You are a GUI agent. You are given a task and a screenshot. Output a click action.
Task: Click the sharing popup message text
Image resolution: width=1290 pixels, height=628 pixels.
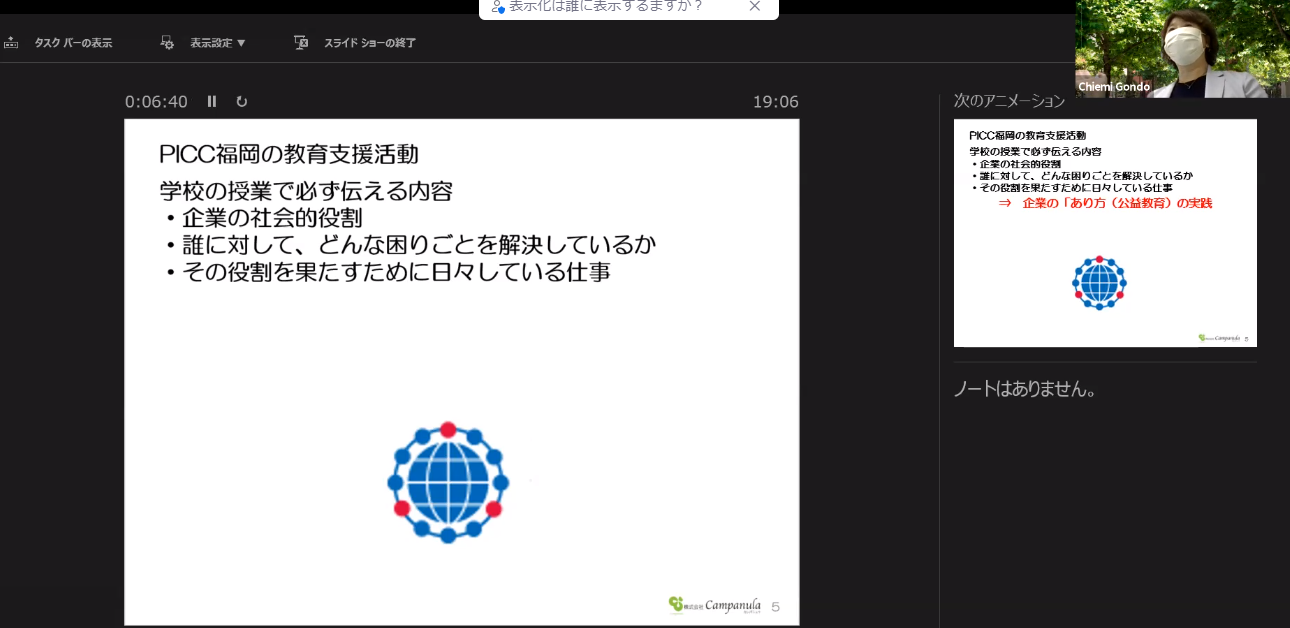click(x=606, y=7)
